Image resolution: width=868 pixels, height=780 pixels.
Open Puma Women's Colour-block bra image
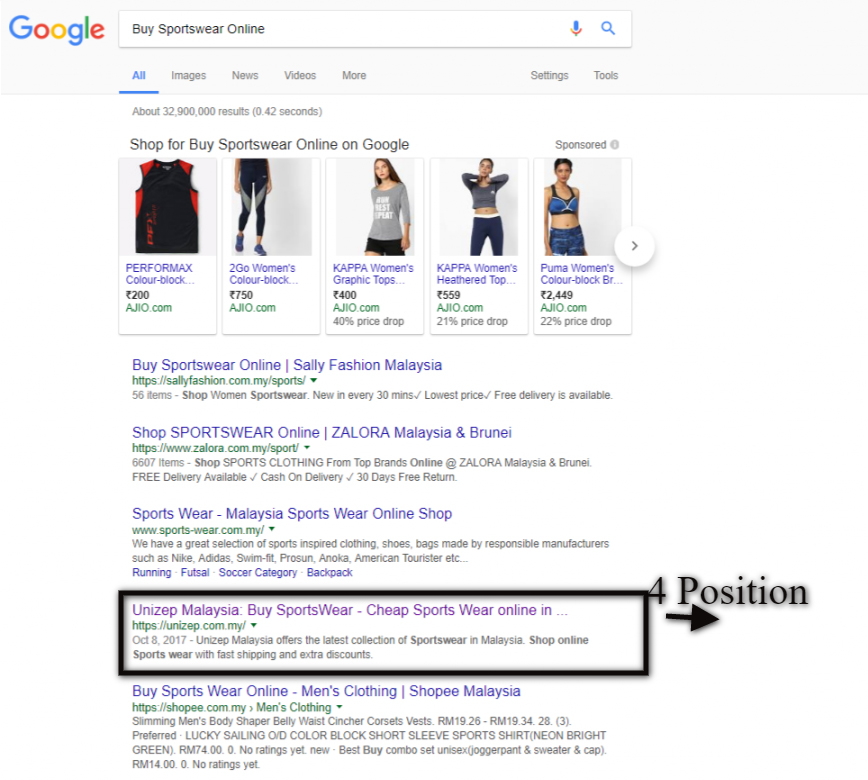click(582, 207)
